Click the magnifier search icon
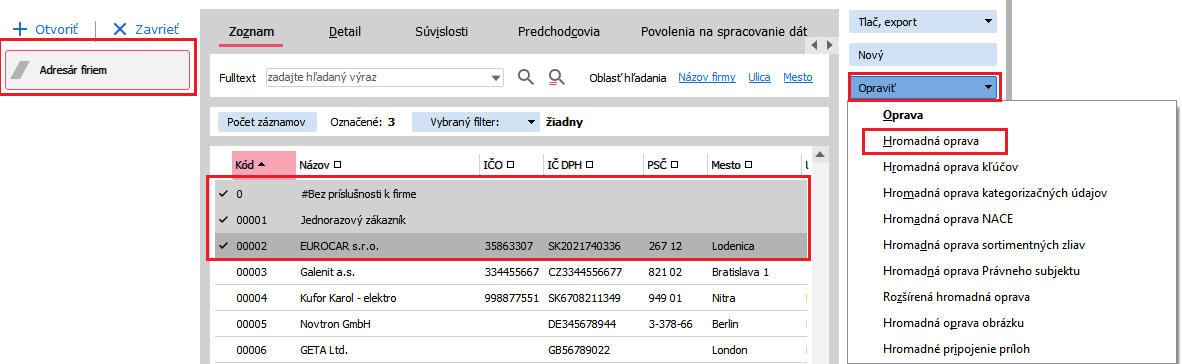 click(x=525, y=77)
